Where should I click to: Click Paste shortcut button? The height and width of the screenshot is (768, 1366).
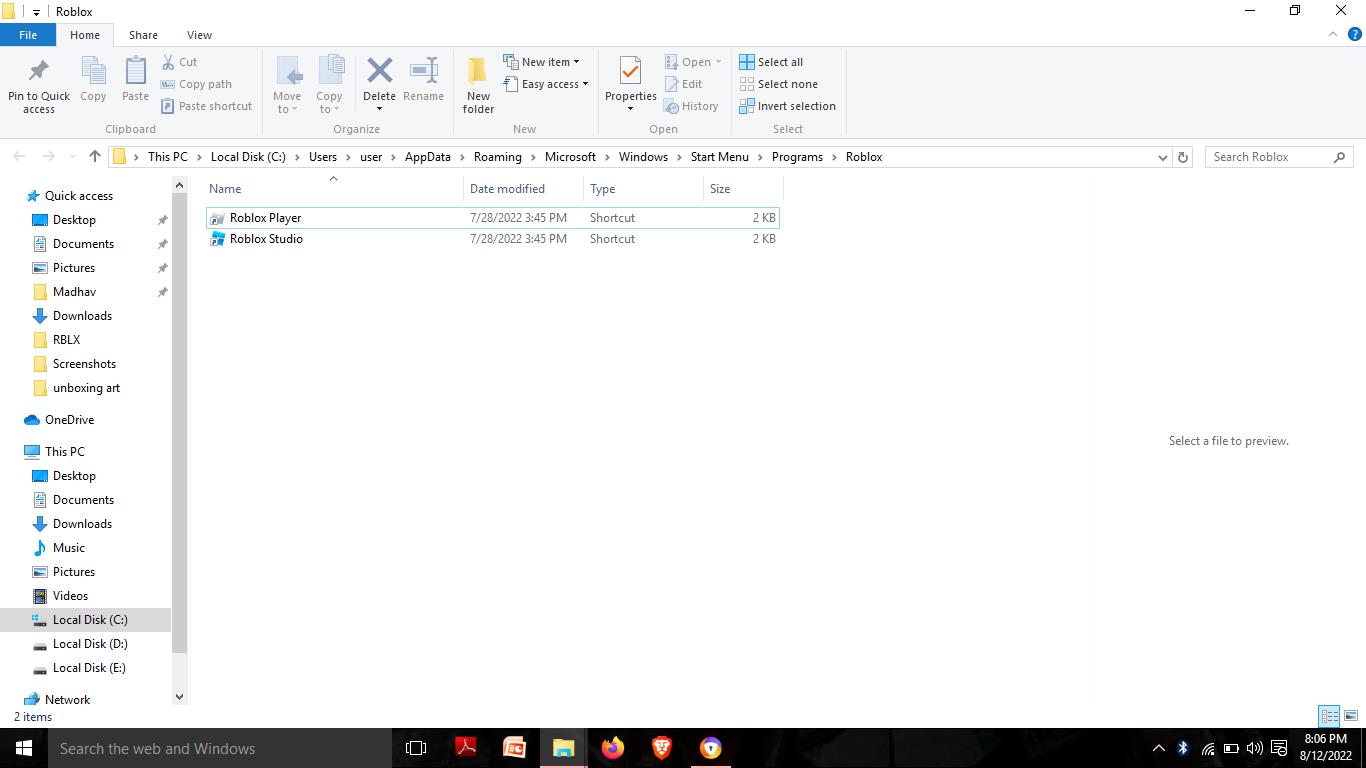click(x=207, y=106)
